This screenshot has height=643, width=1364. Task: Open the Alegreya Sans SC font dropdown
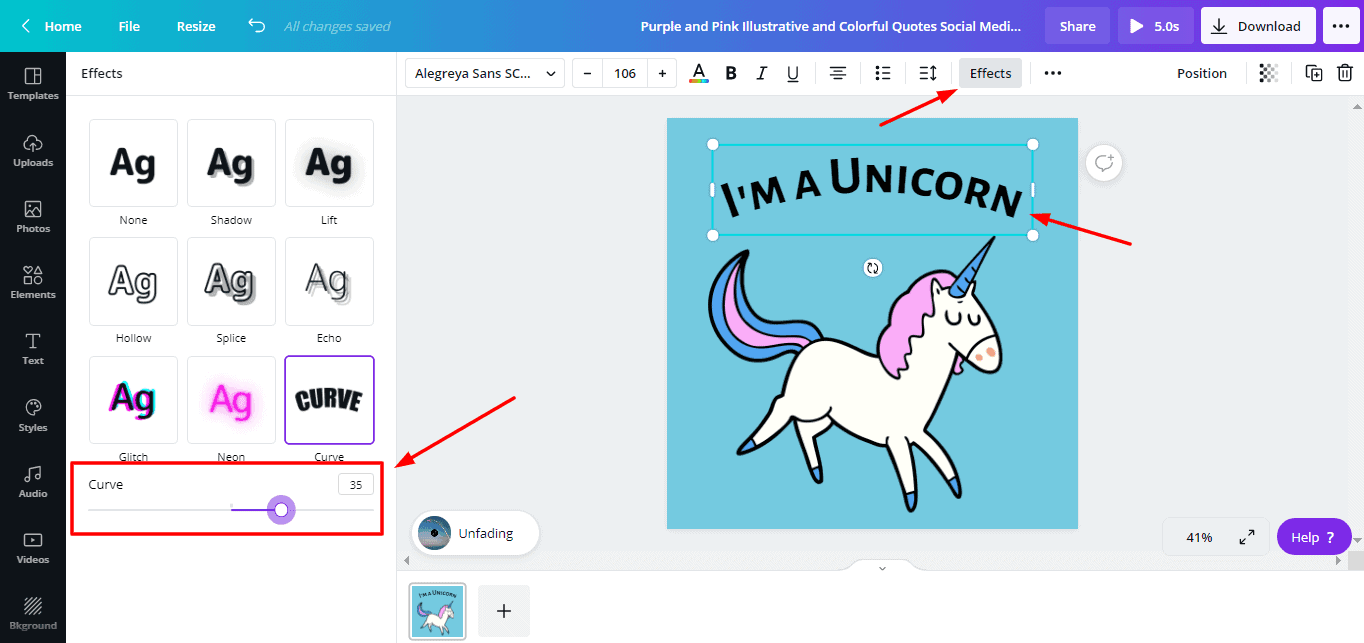coord(485,73)
